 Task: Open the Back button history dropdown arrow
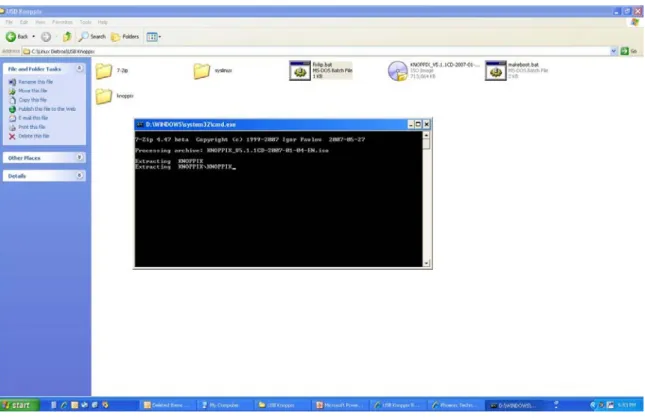(34, 37)
